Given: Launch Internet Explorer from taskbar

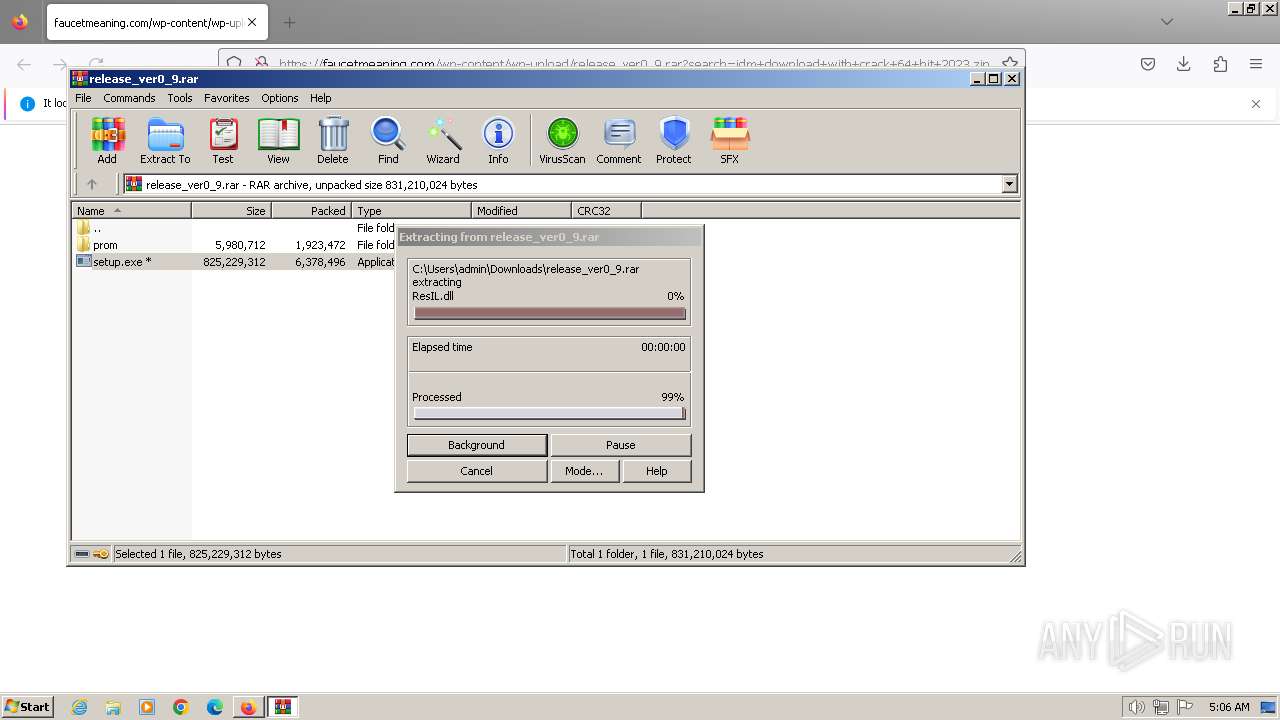Looking at the screenshot, I should [79, 707].
